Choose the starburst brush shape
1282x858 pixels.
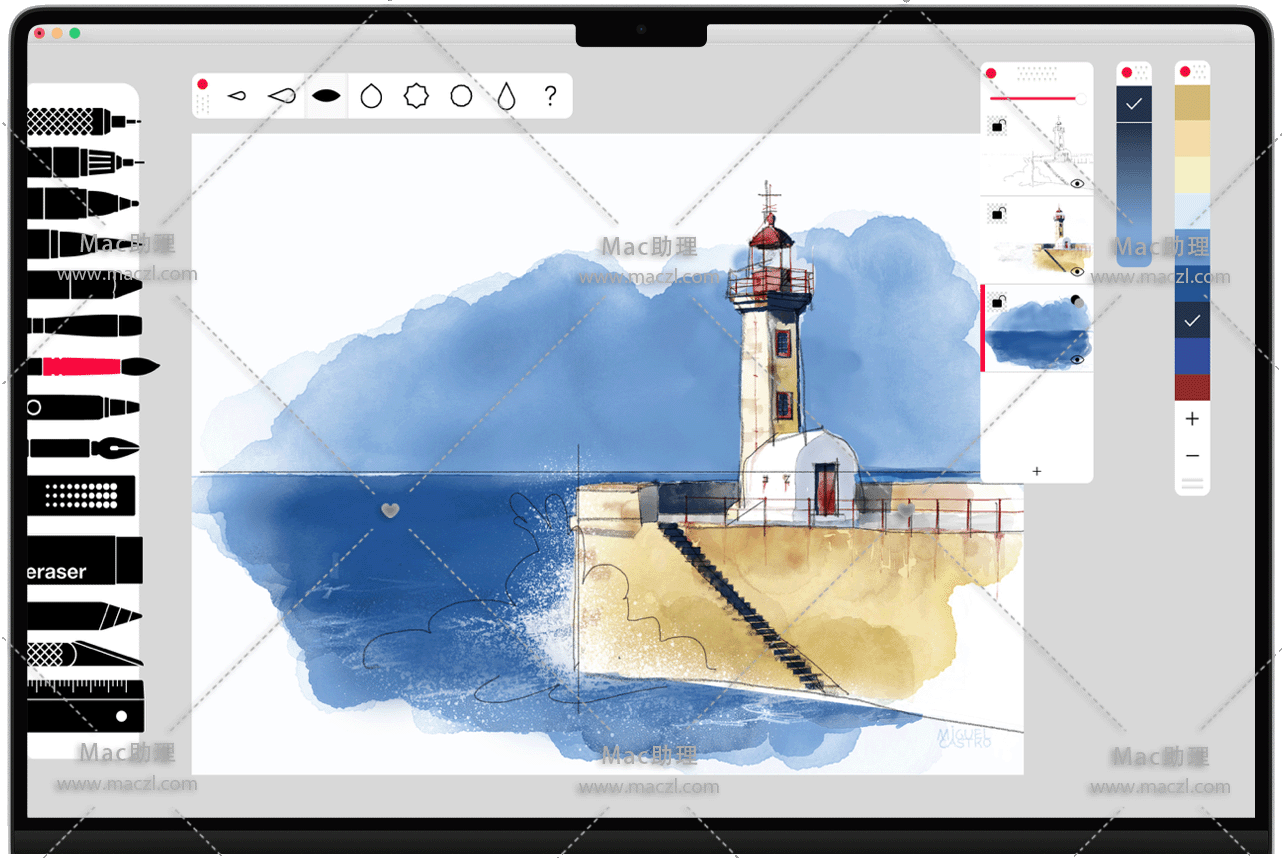pyautogui.click(x=416, y=96)
